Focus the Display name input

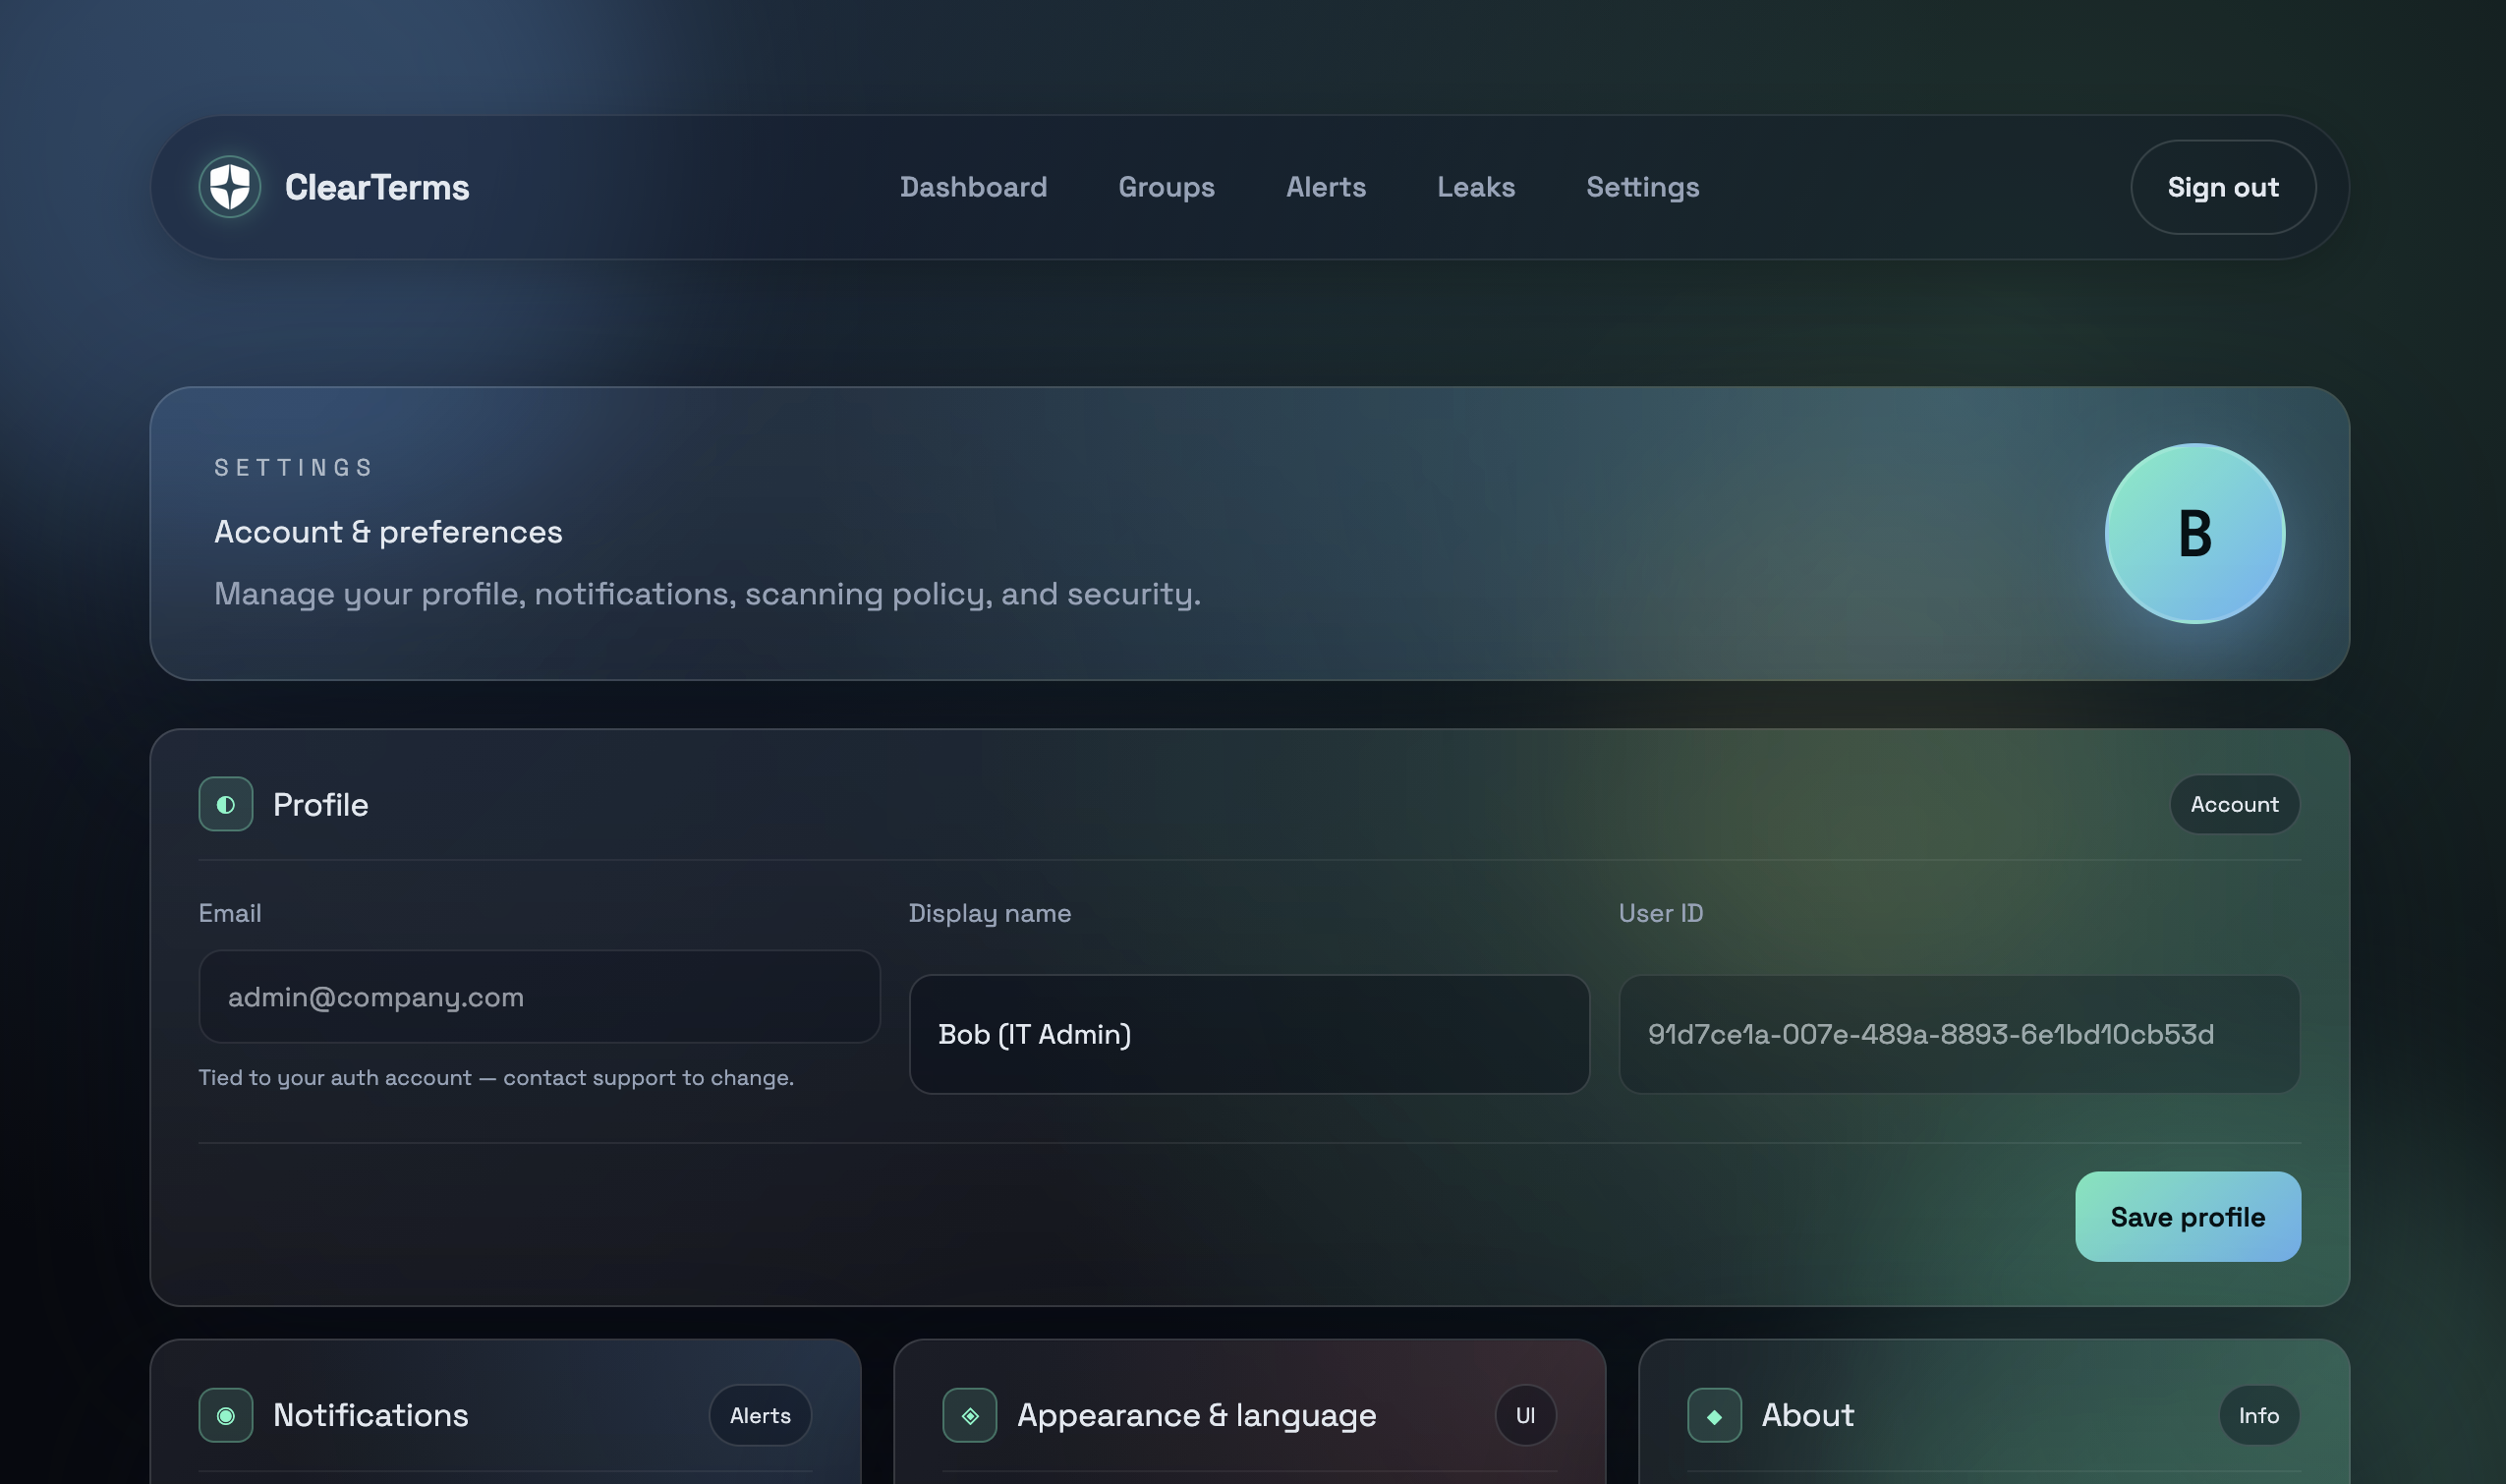[1249, 1034]
